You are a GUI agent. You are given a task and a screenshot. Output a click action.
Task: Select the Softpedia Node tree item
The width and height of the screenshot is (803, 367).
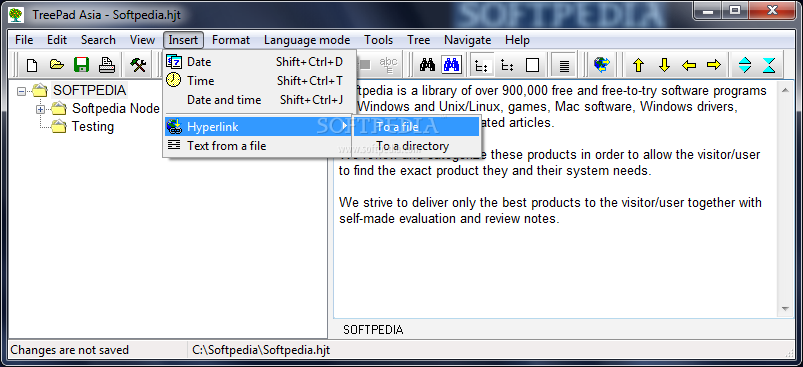coord(116,109)
